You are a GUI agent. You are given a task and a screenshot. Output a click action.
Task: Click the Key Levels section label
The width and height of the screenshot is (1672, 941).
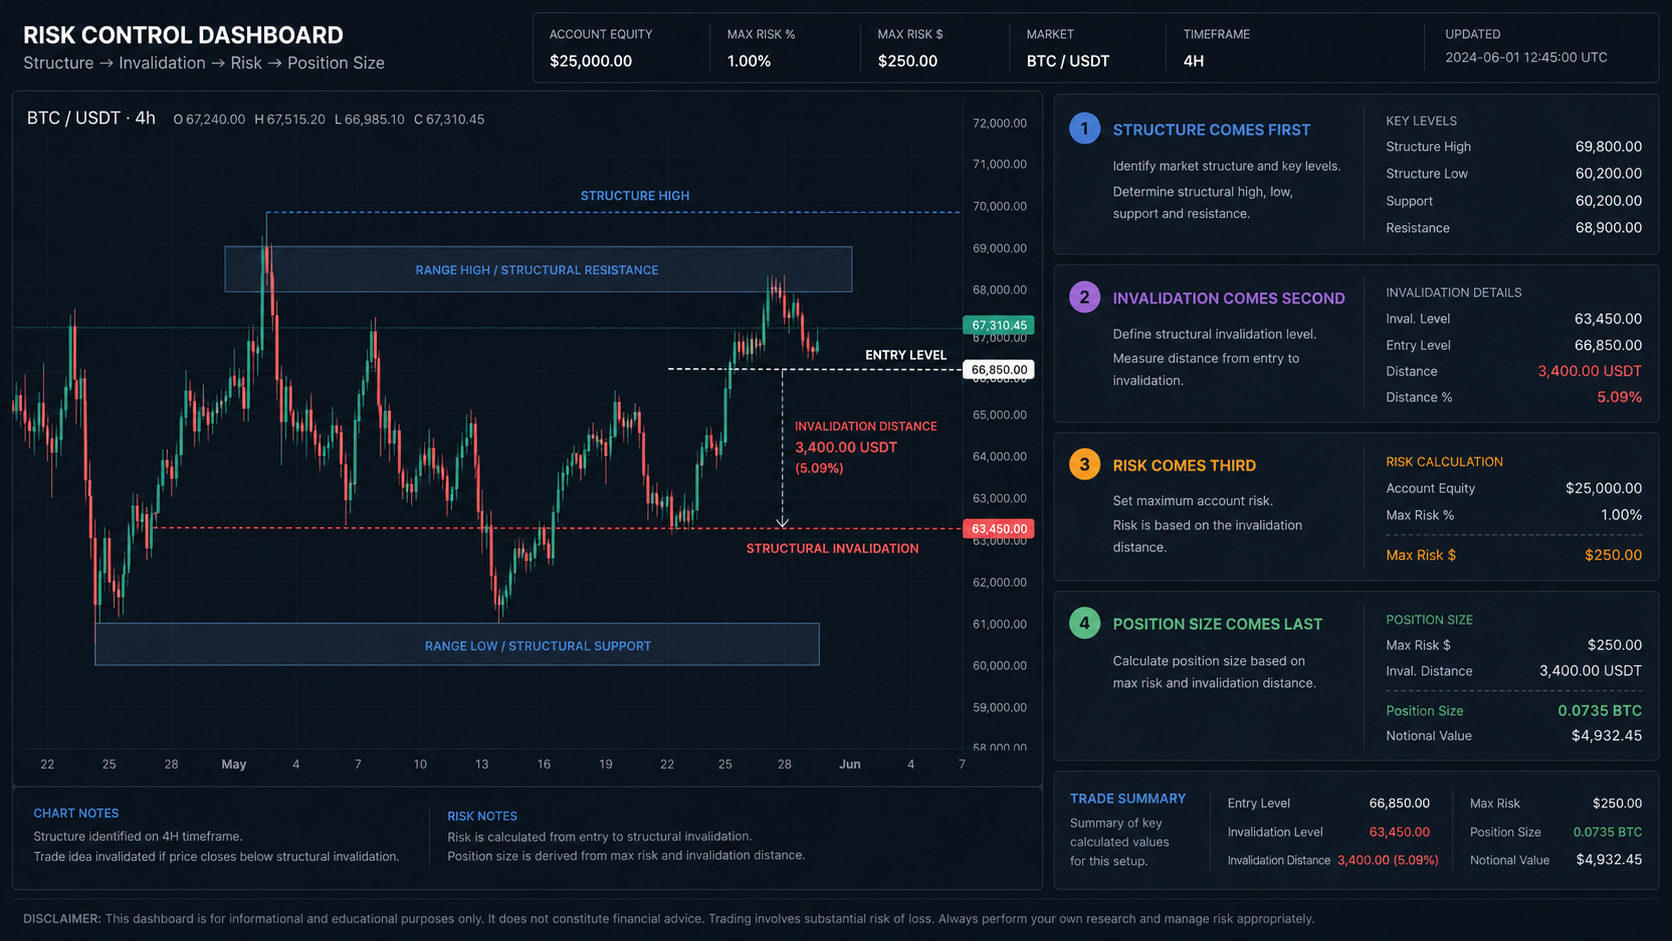click(x=1421, y=121)
